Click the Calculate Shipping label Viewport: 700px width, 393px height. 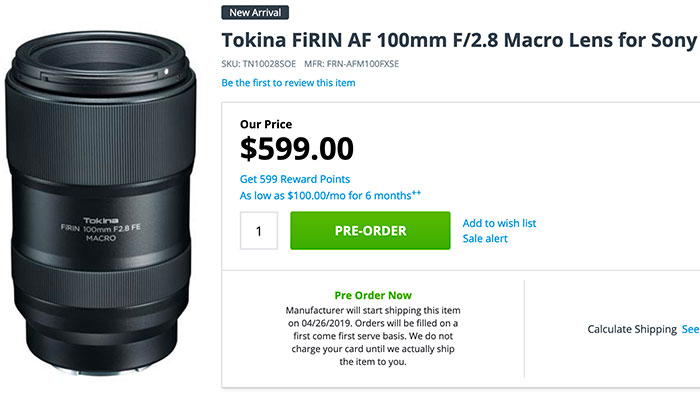click(632, 329)
